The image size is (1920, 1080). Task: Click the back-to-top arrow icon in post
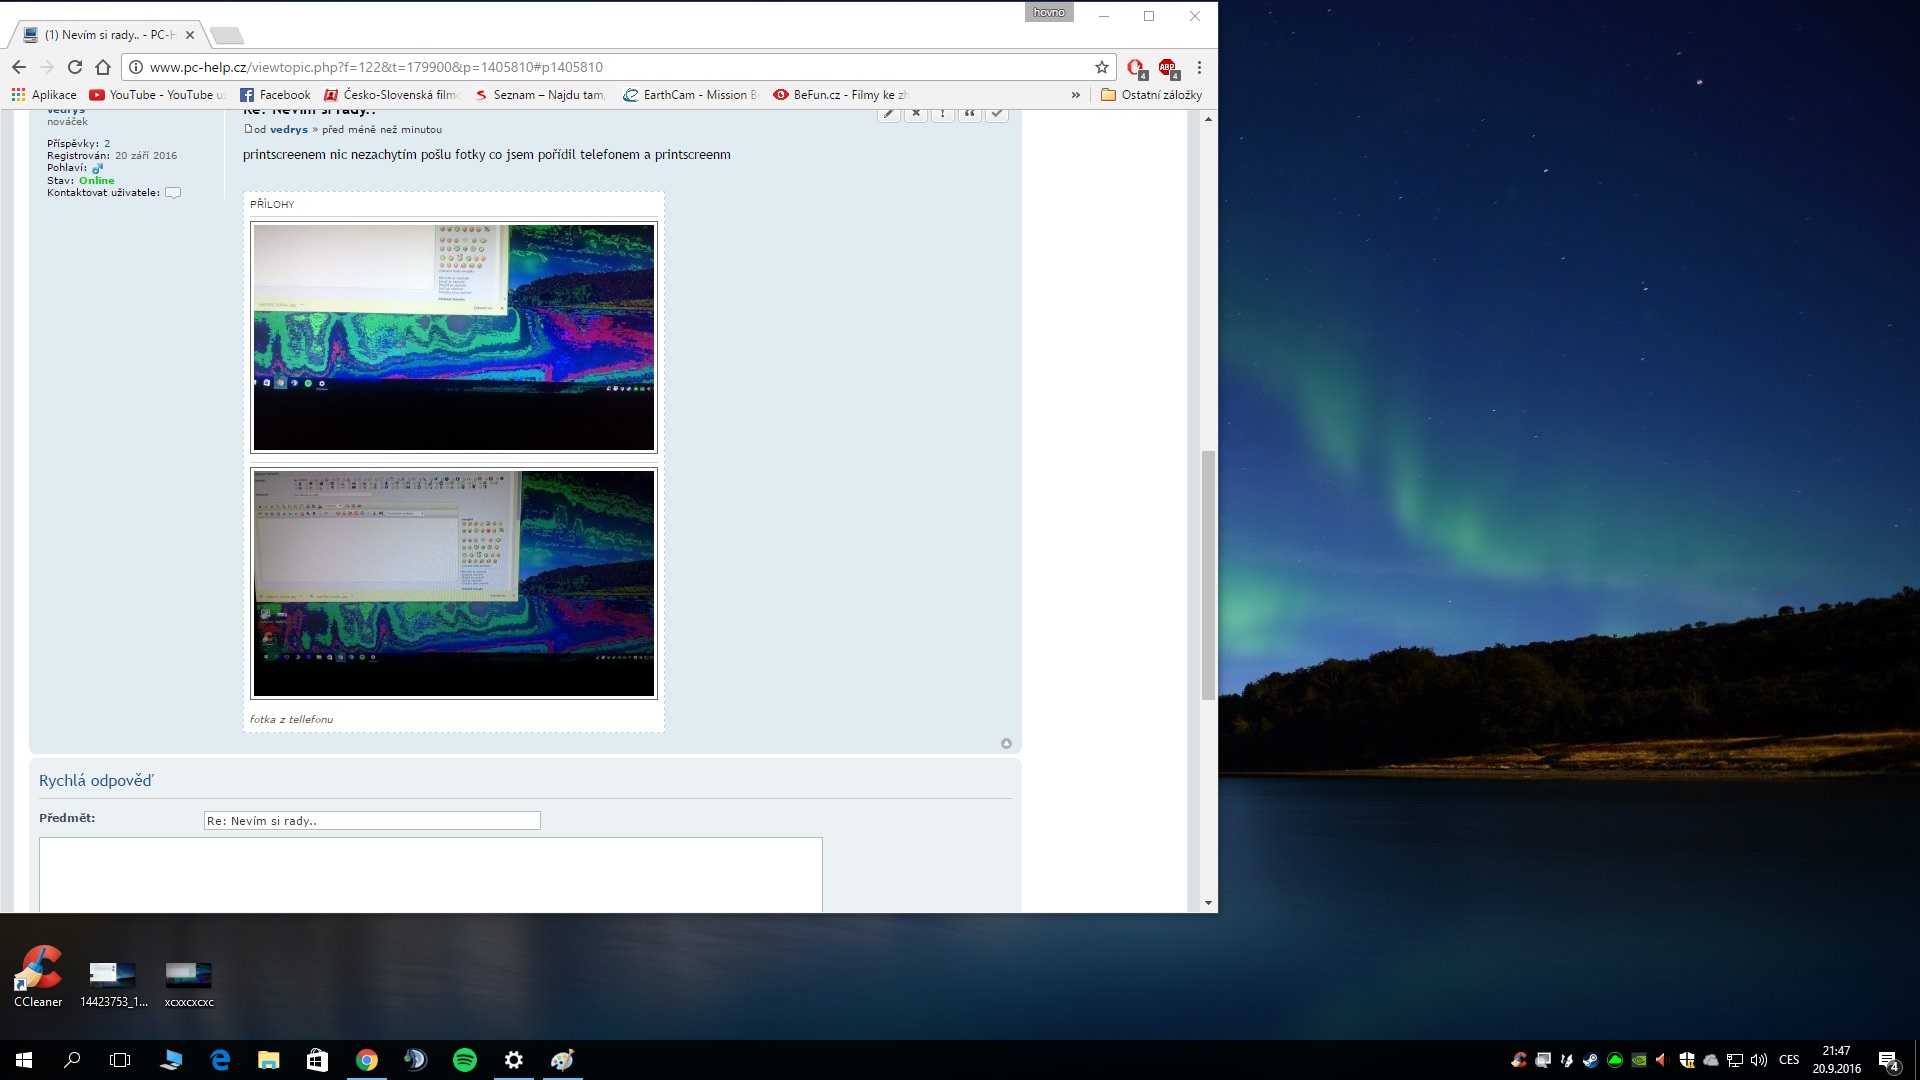(x=1006, y=743)
